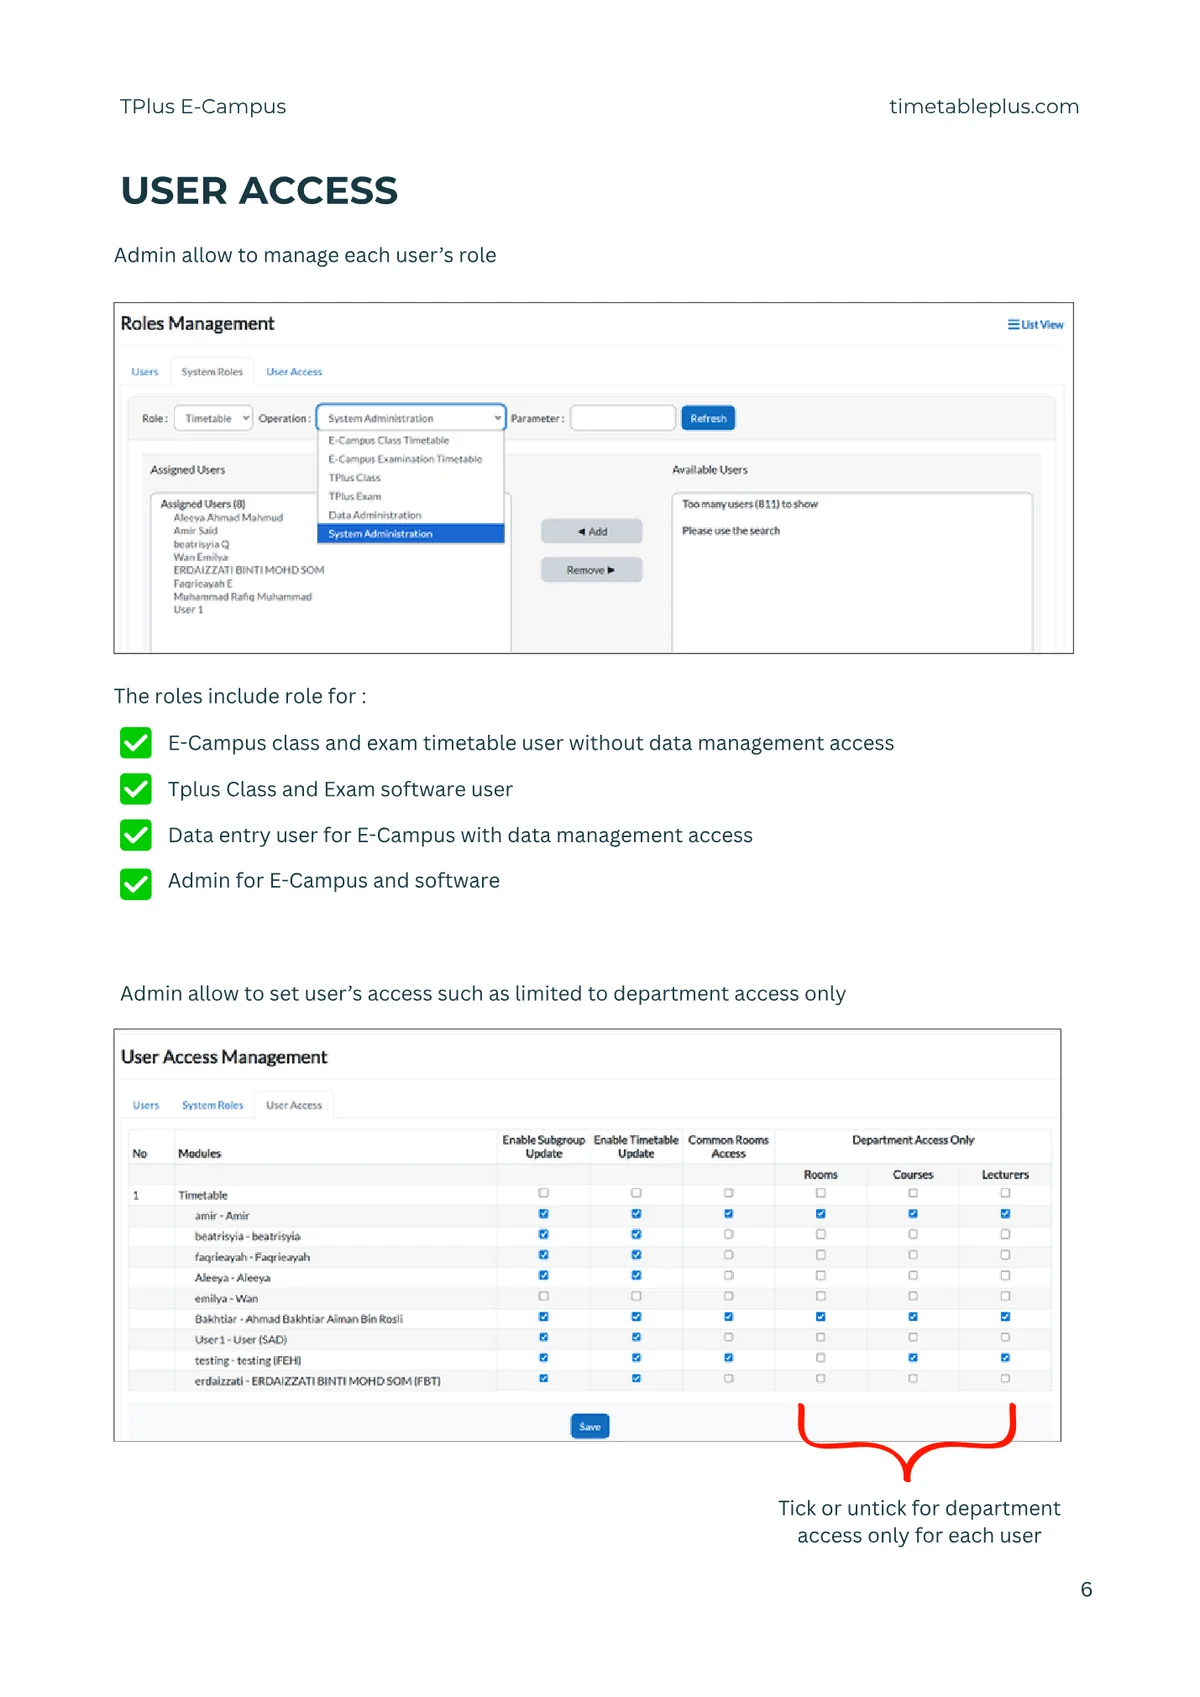Viewport: 1200px width, 1697px height.
Task: Tick Enable Subgroup Update for emilya - Wan
Action: tap(544, 1297)
